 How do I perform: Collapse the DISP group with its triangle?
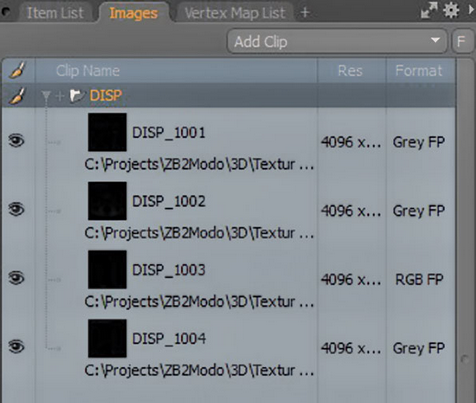click(x=46, y=96)
